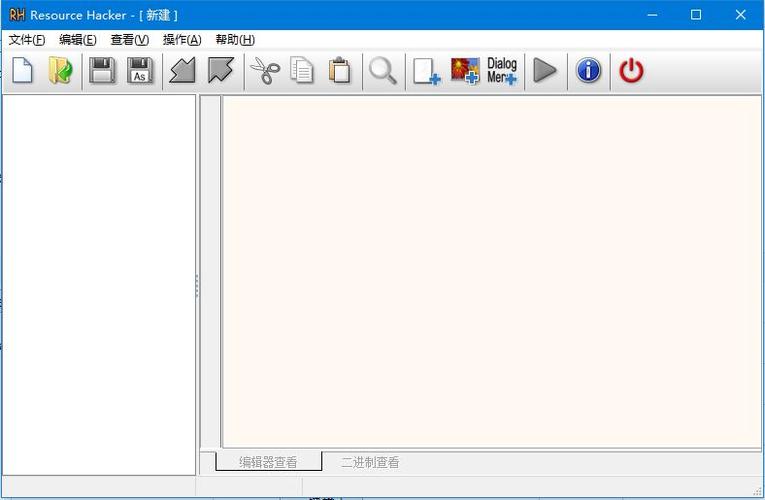Click the Dialog Menu add icon
The height and width of the screenshot is (500, 765).
click(502, 71)
